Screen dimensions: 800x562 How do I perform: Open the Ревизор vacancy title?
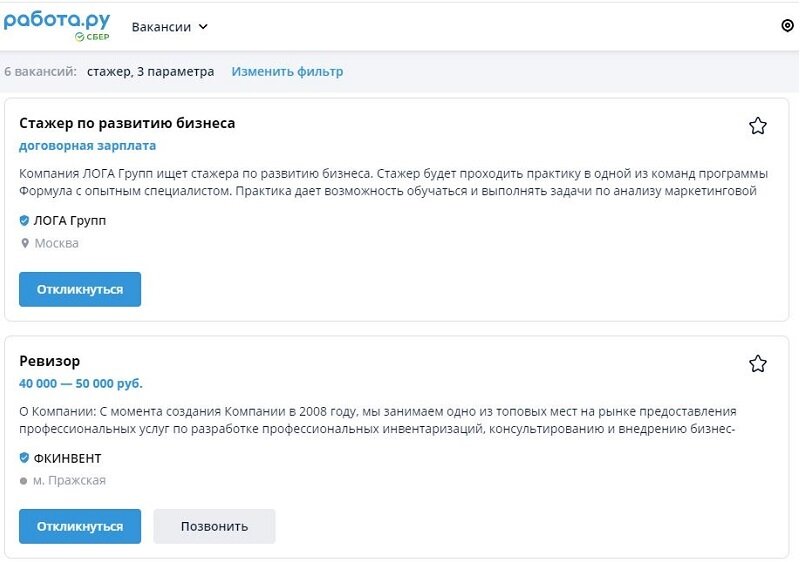coord(49,361)
